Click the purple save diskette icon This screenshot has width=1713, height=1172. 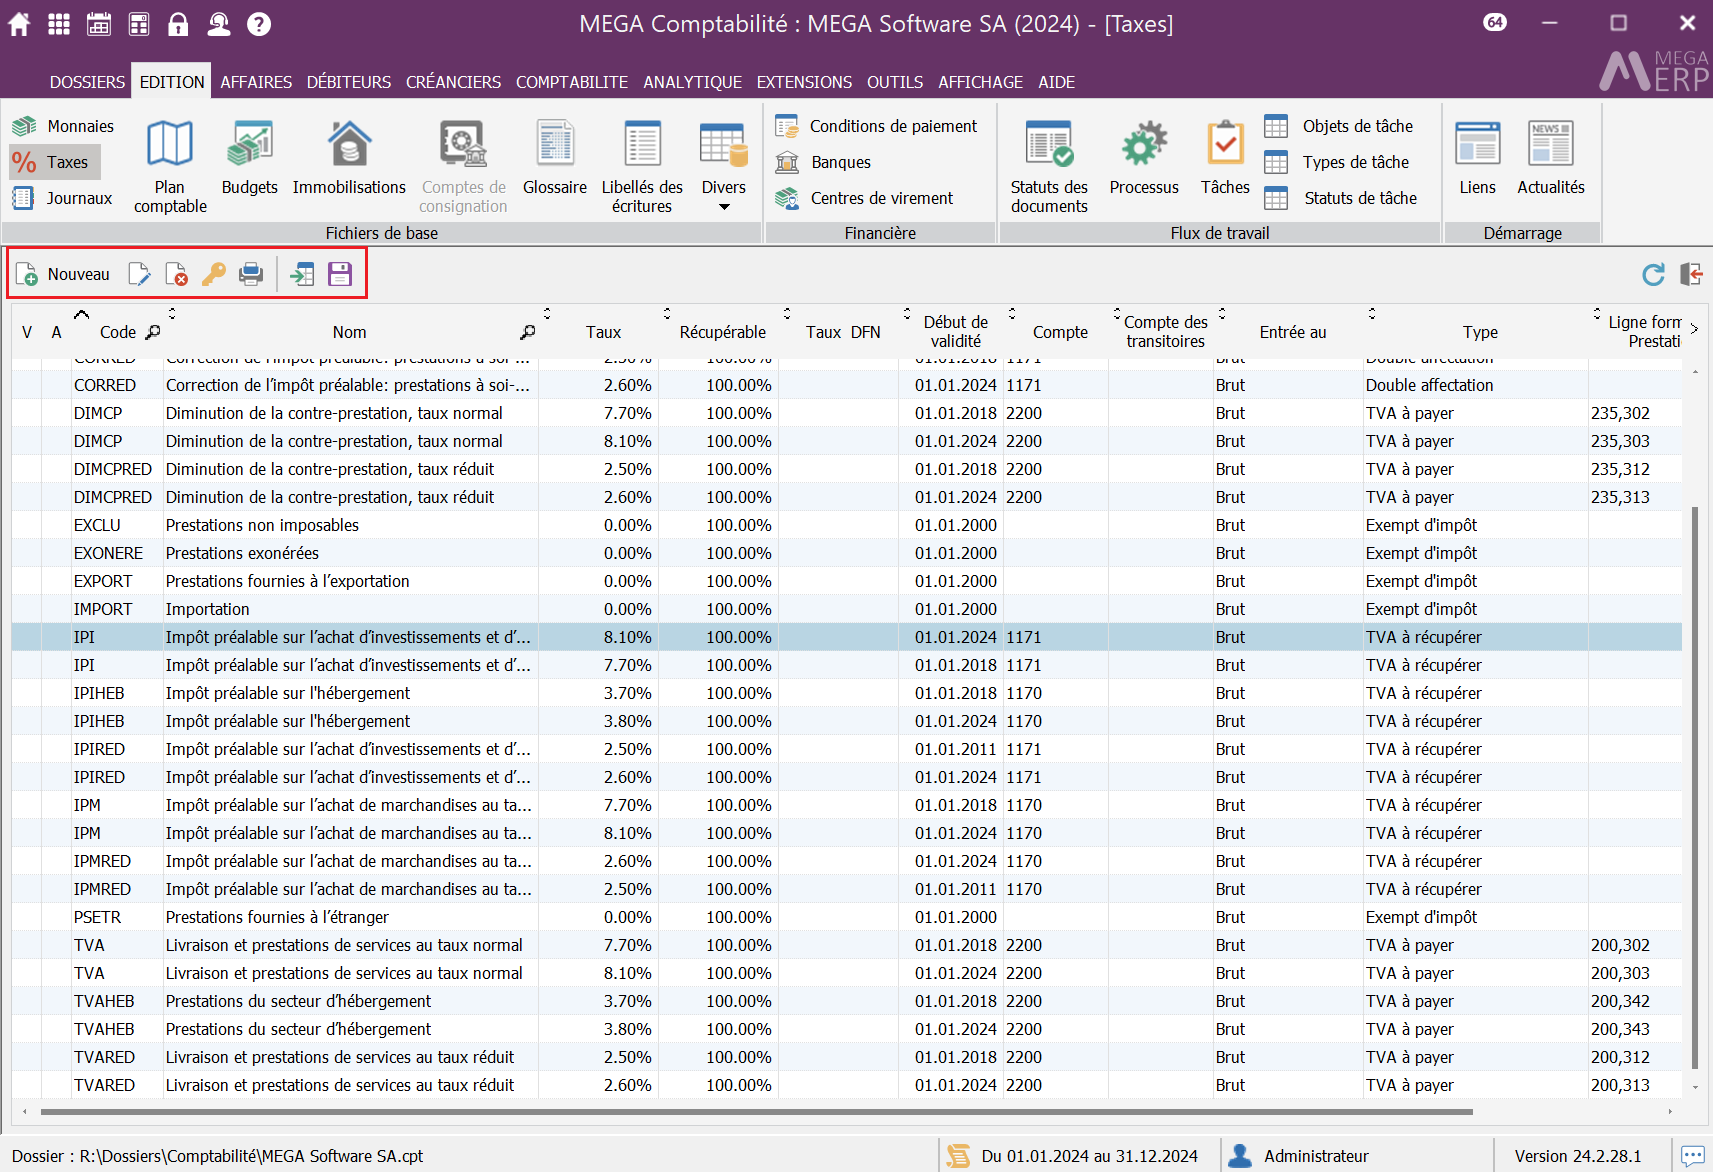340,274
